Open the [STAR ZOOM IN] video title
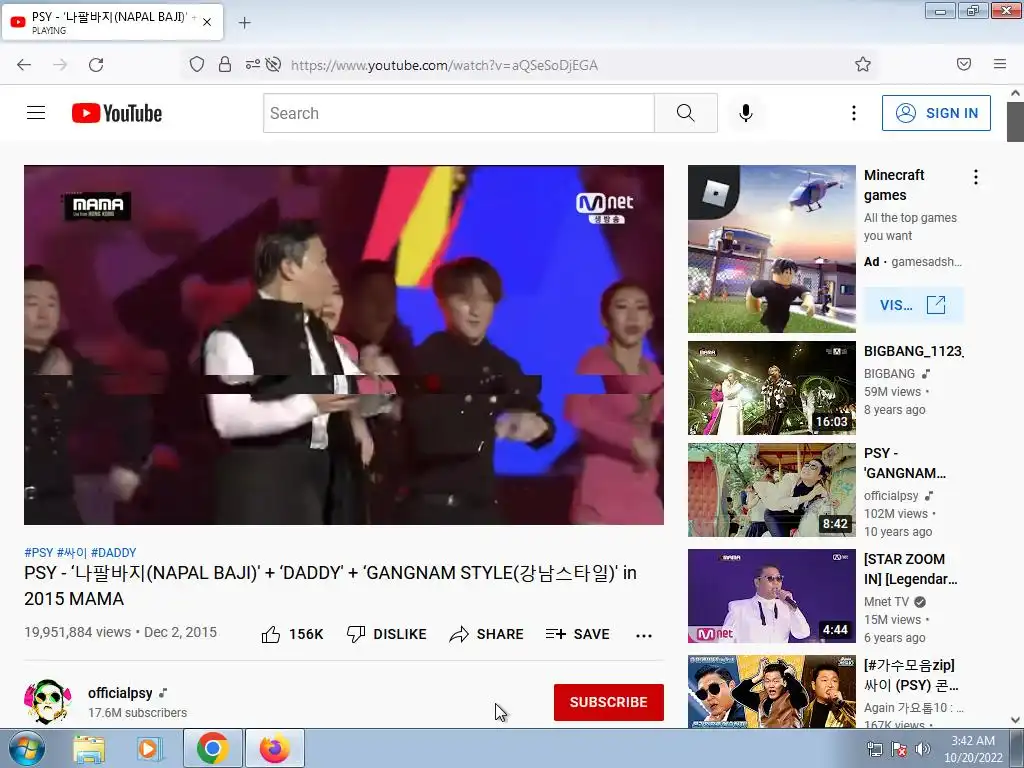1024x768 pixels. tap(910, 569)
